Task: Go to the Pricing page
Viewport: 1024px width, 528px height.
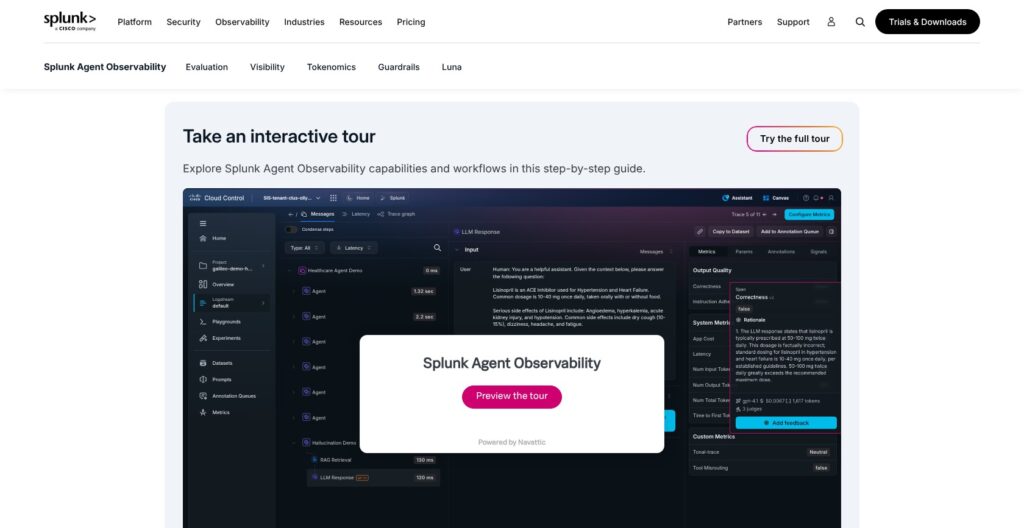Action: click(411, 22)
